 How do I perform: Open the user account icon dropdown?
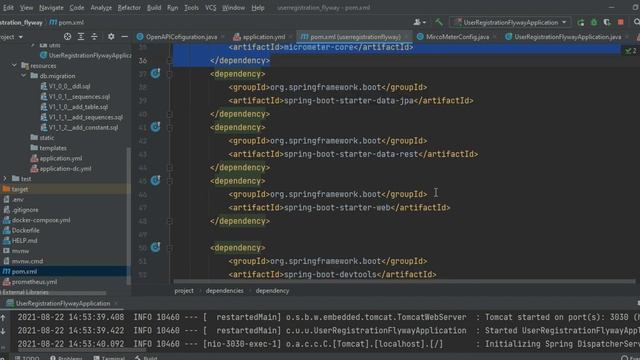(419, 22)
